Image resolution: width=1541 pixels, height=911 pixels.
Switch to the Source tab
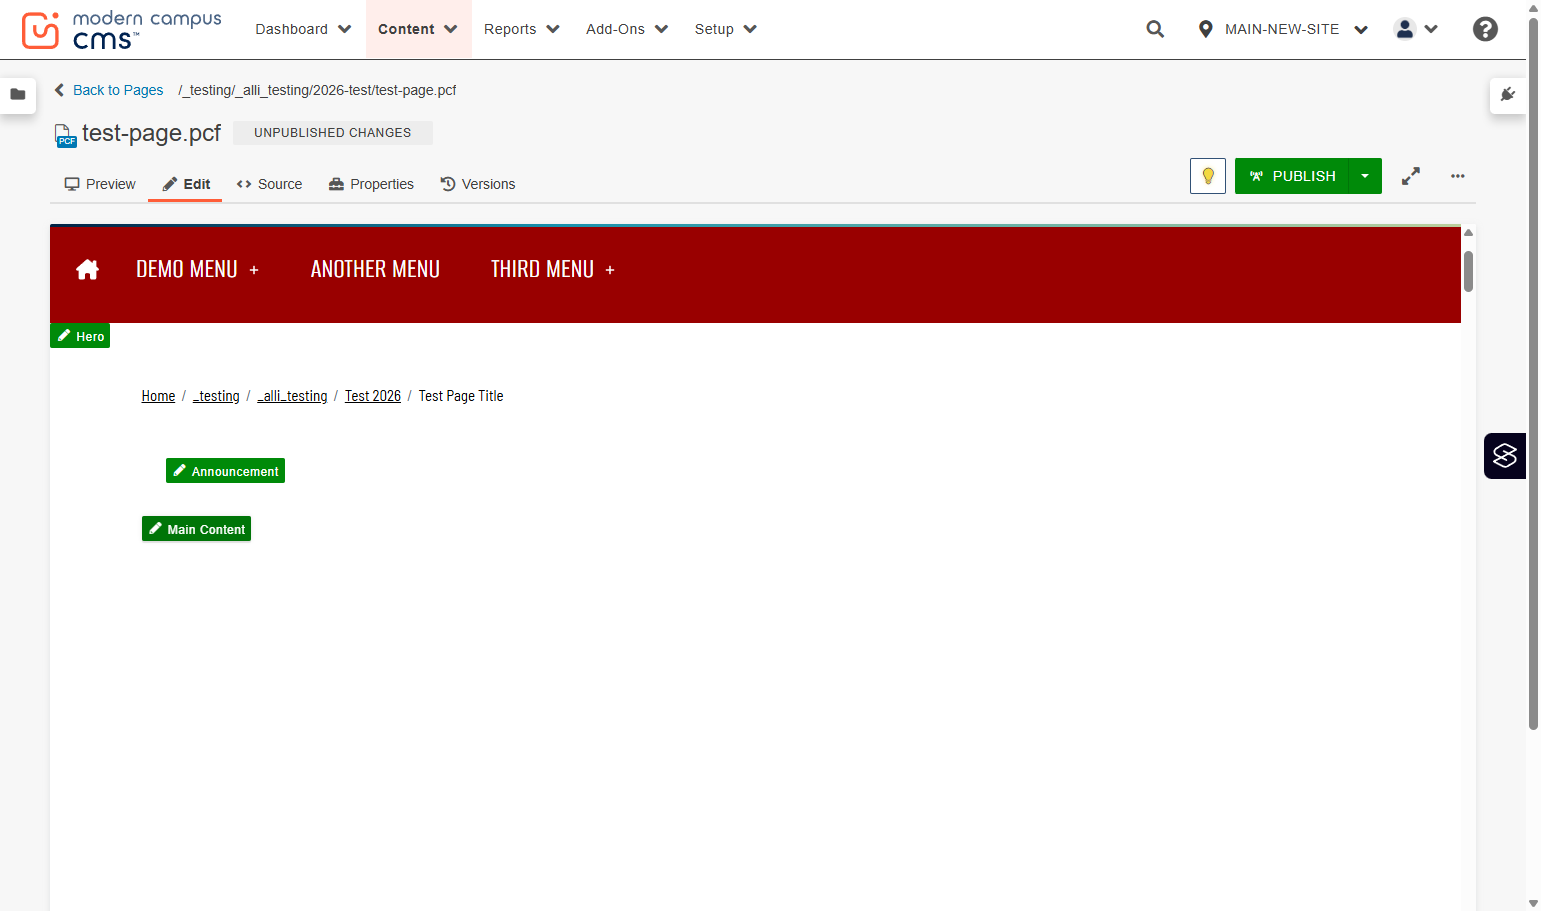(x=269, y=184)
